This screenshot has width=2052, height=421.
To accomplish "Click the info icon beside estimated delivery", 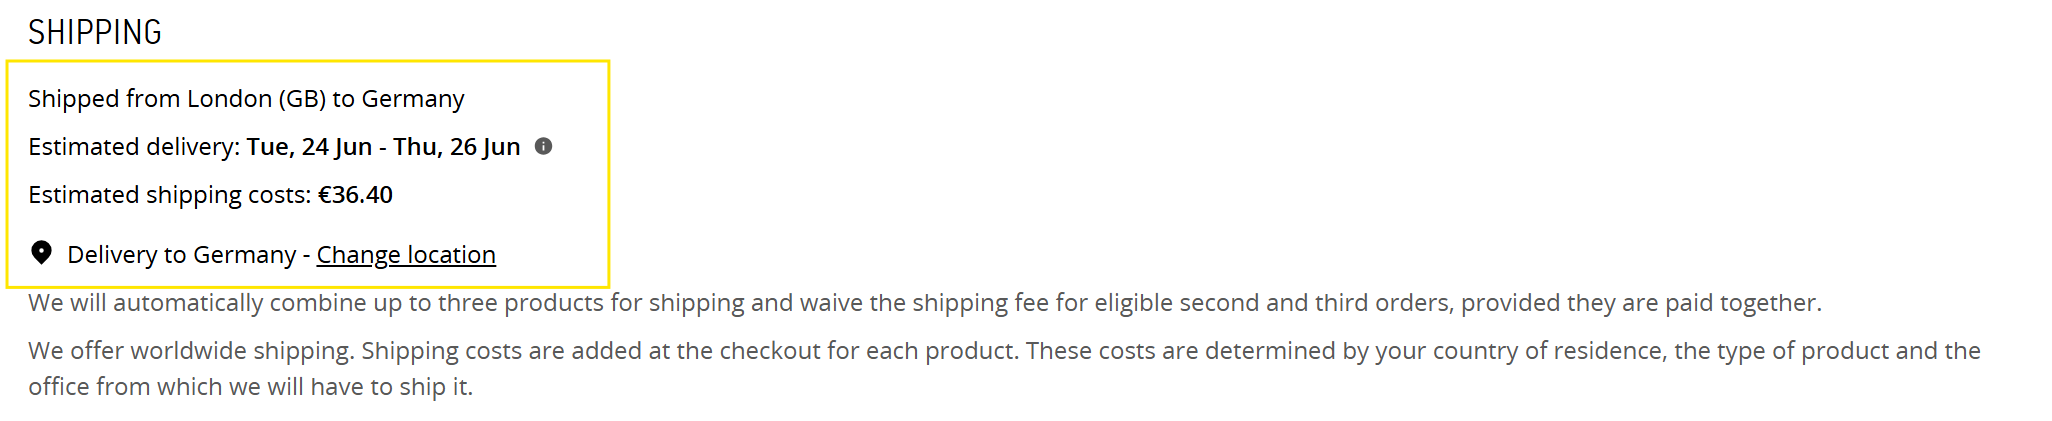I will point(543,146).
